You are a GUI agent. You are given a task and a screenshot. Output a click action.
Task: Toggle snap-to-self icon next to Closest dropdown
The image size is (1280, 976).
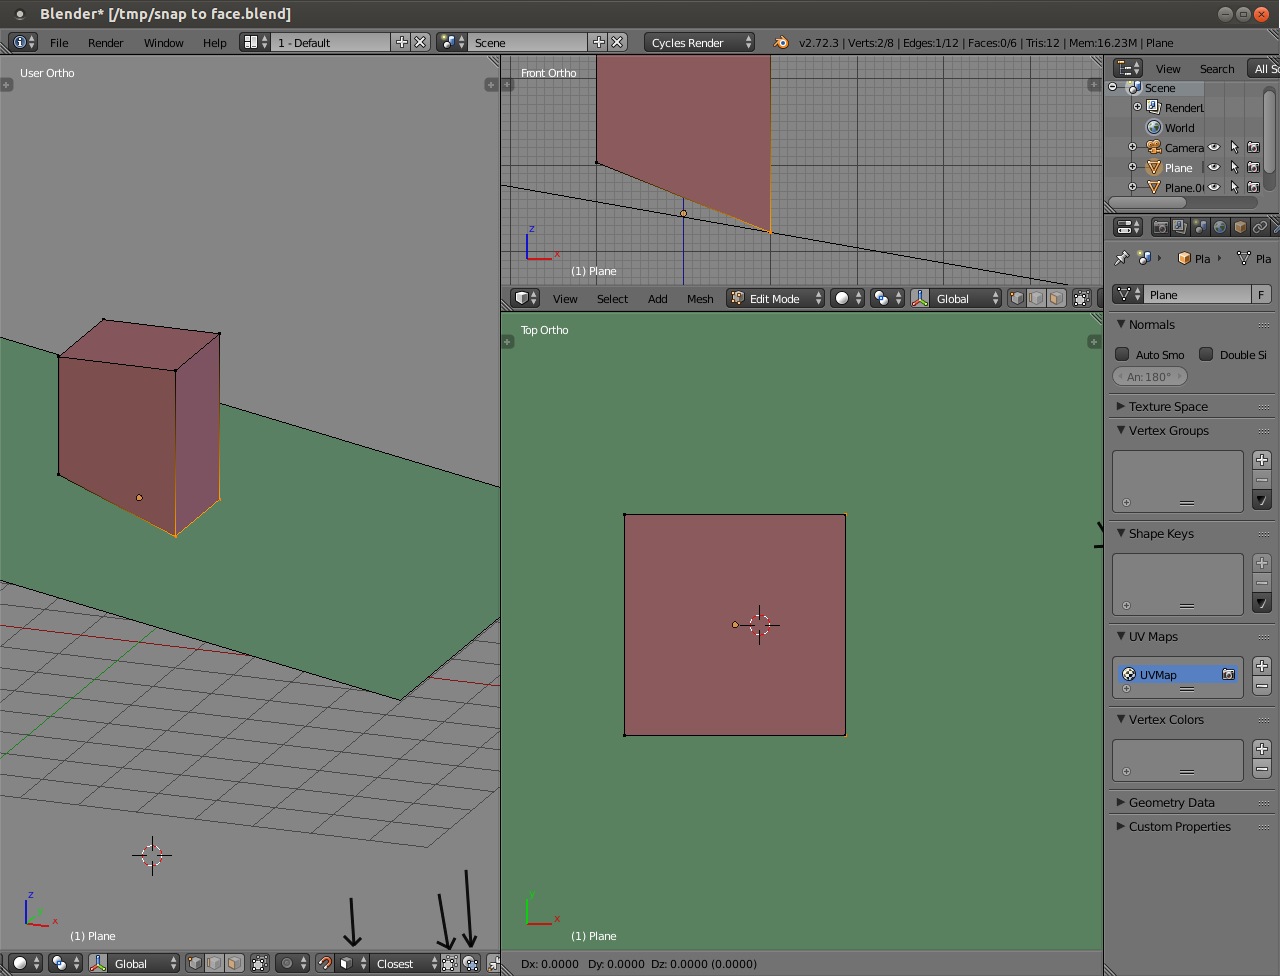(x=450, y=963)
